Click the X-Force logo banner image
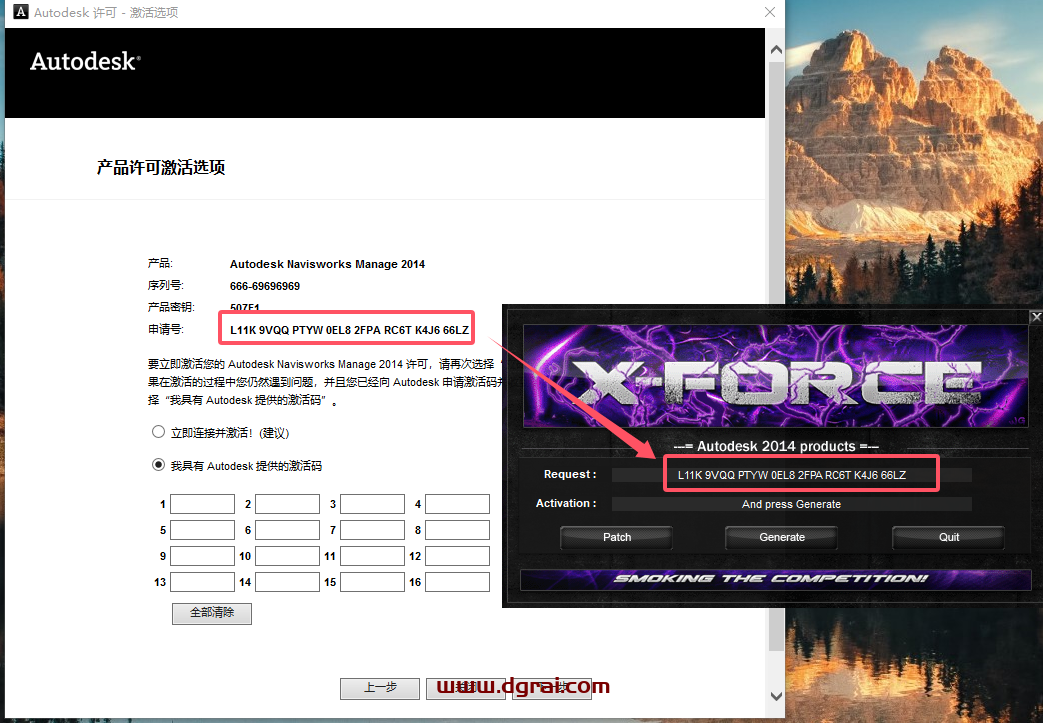 [x=776, y=376]
